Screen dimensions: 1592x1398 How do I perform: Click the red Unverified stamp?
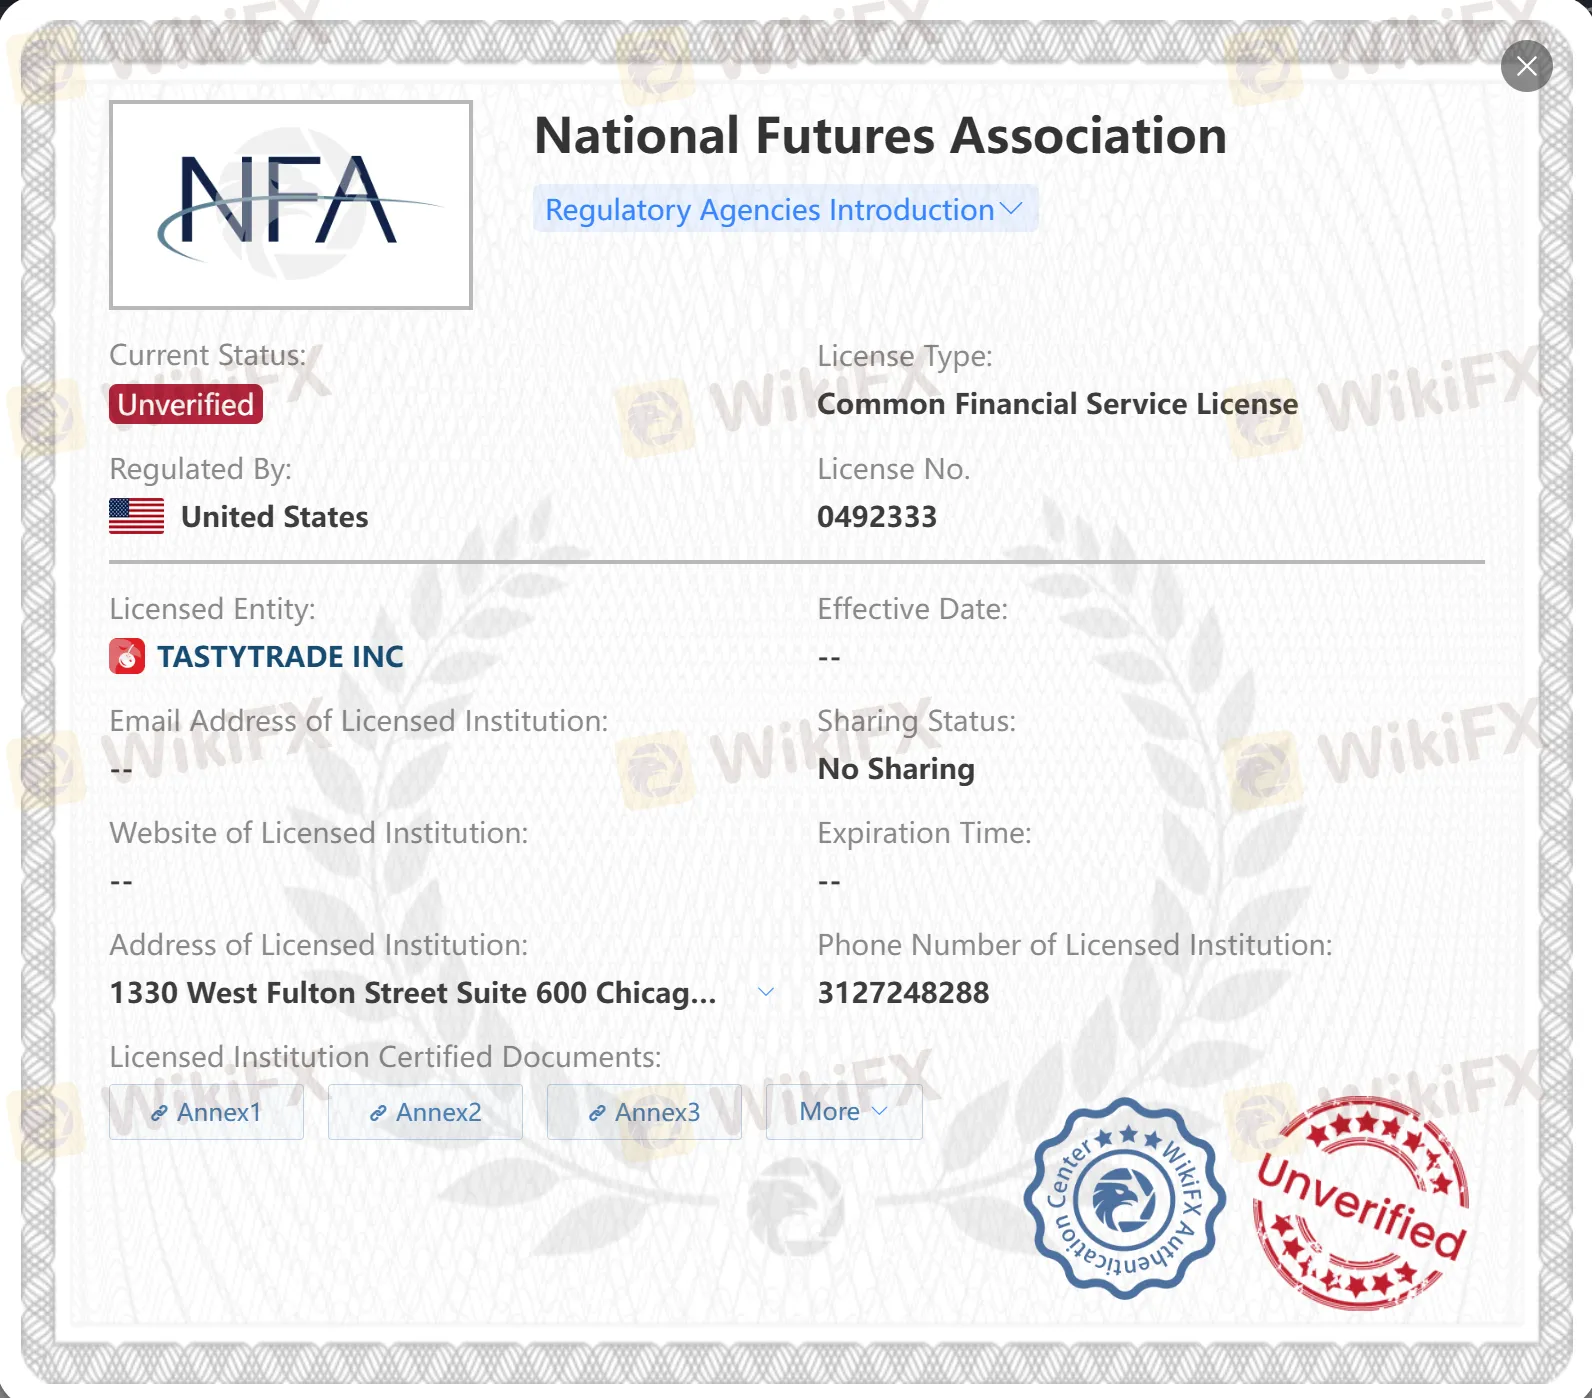coord(1361,1203)
